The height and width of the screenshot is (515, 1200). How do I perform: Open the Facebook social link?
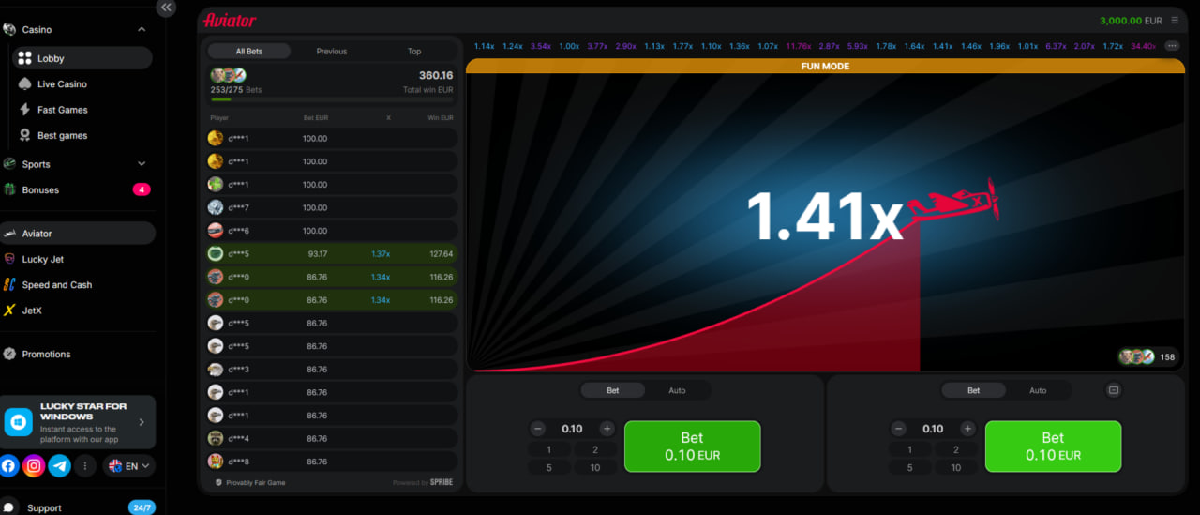click(9, 466)
